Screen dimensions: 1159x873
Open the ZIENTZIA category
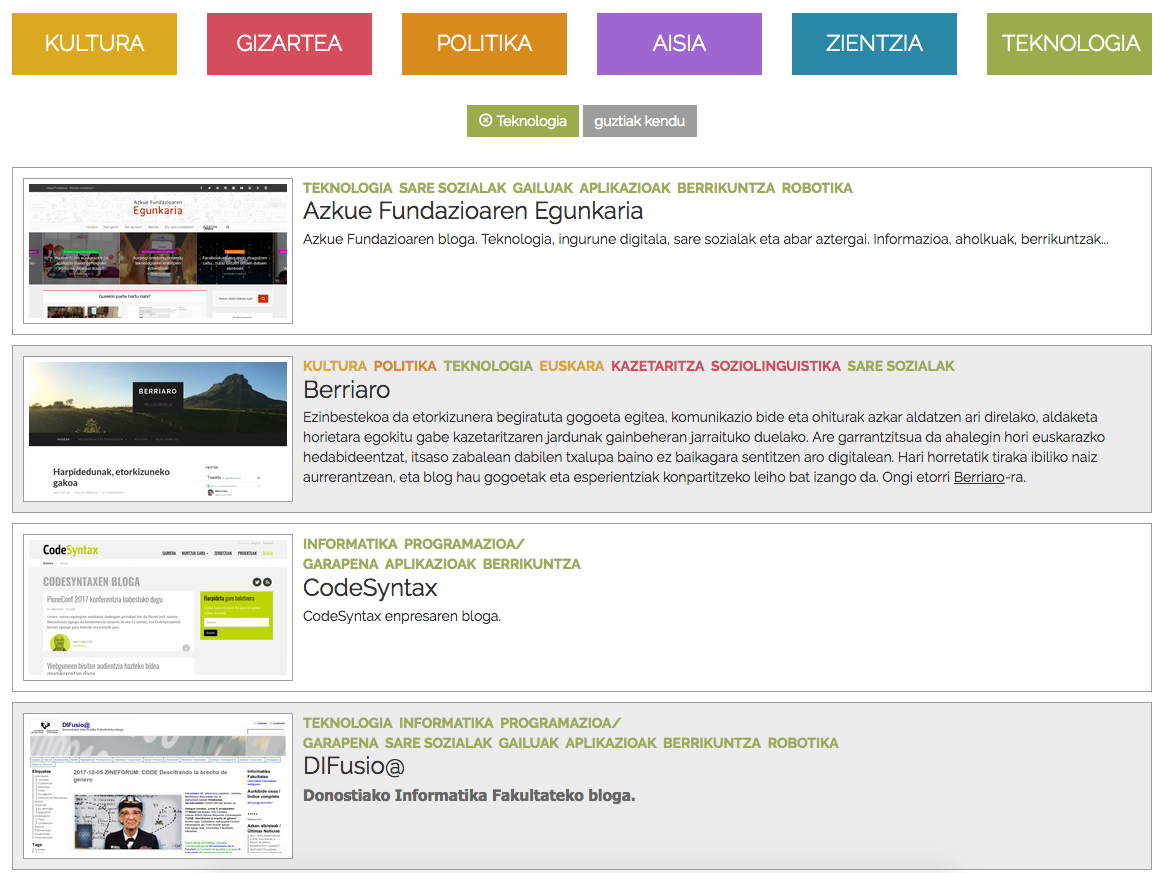tap(874, 44)
